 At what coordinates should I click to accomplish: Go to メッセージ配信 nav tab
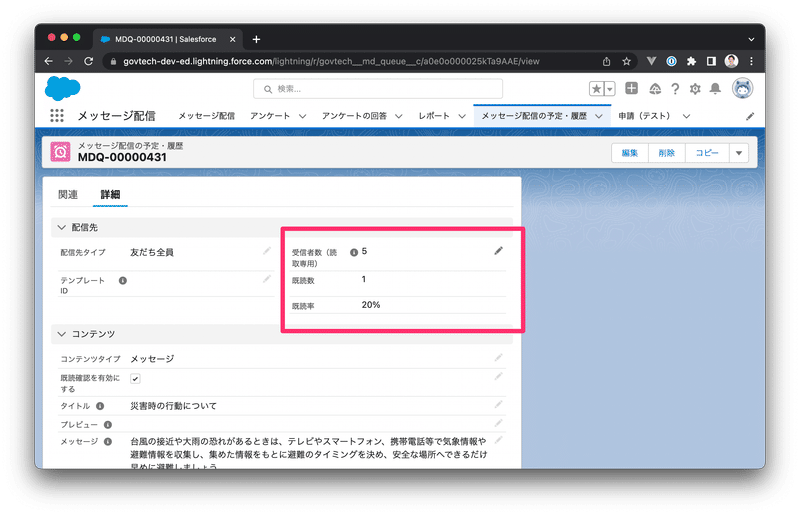point(207,116)
